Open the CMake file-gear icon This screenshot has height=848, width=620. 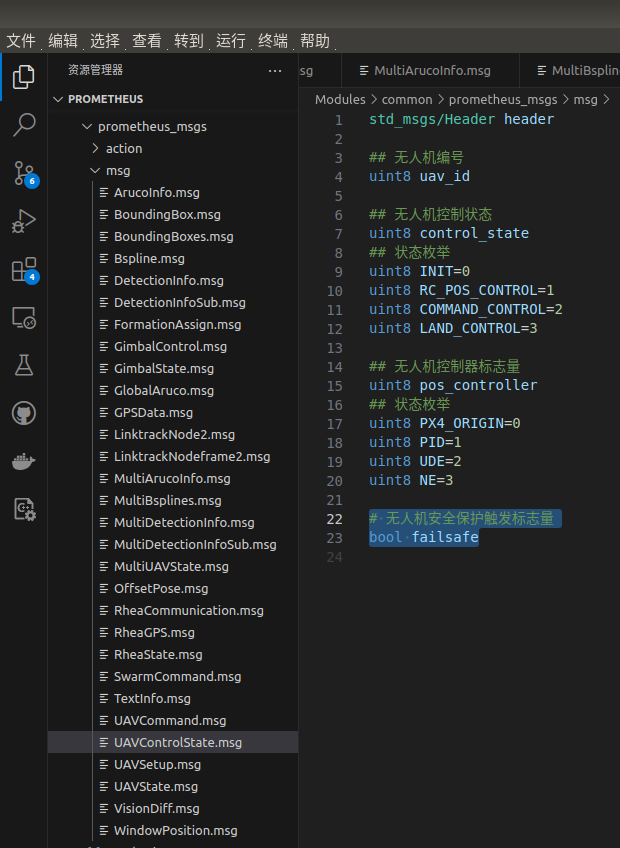click(x=24, y=509)
